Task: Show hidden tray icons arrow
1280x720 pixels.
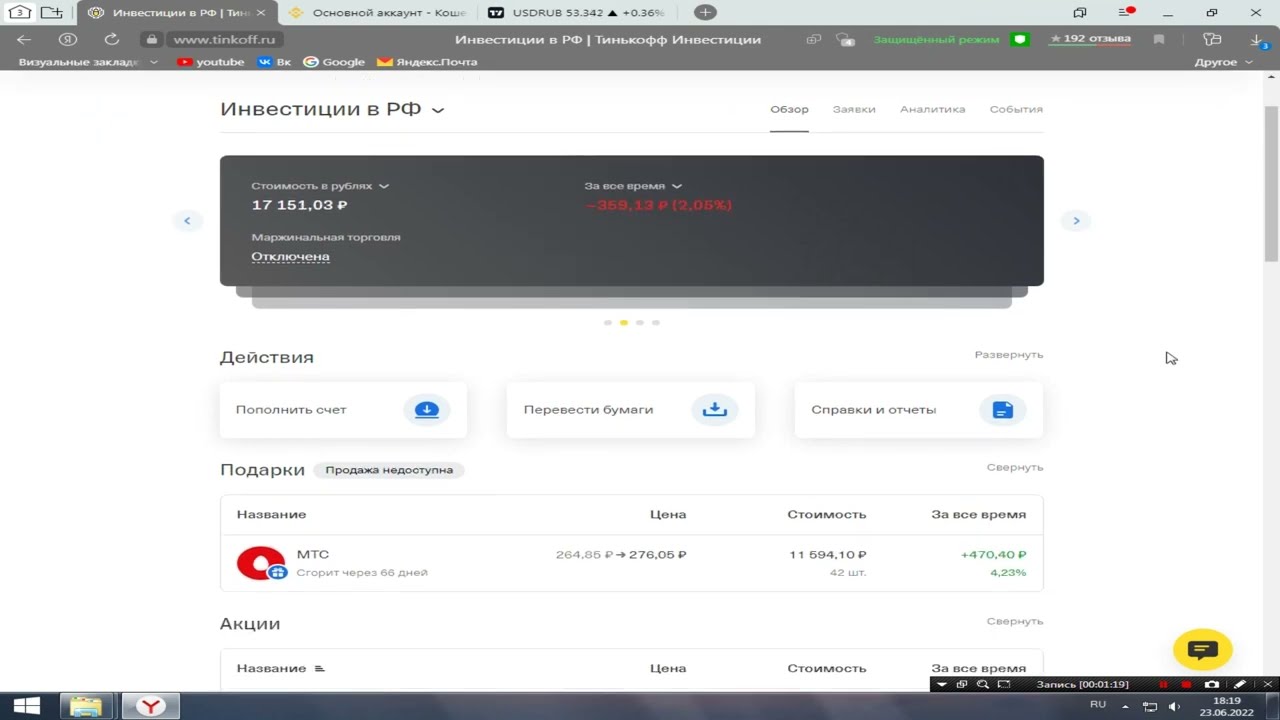Action: [x=1125, y=706]
